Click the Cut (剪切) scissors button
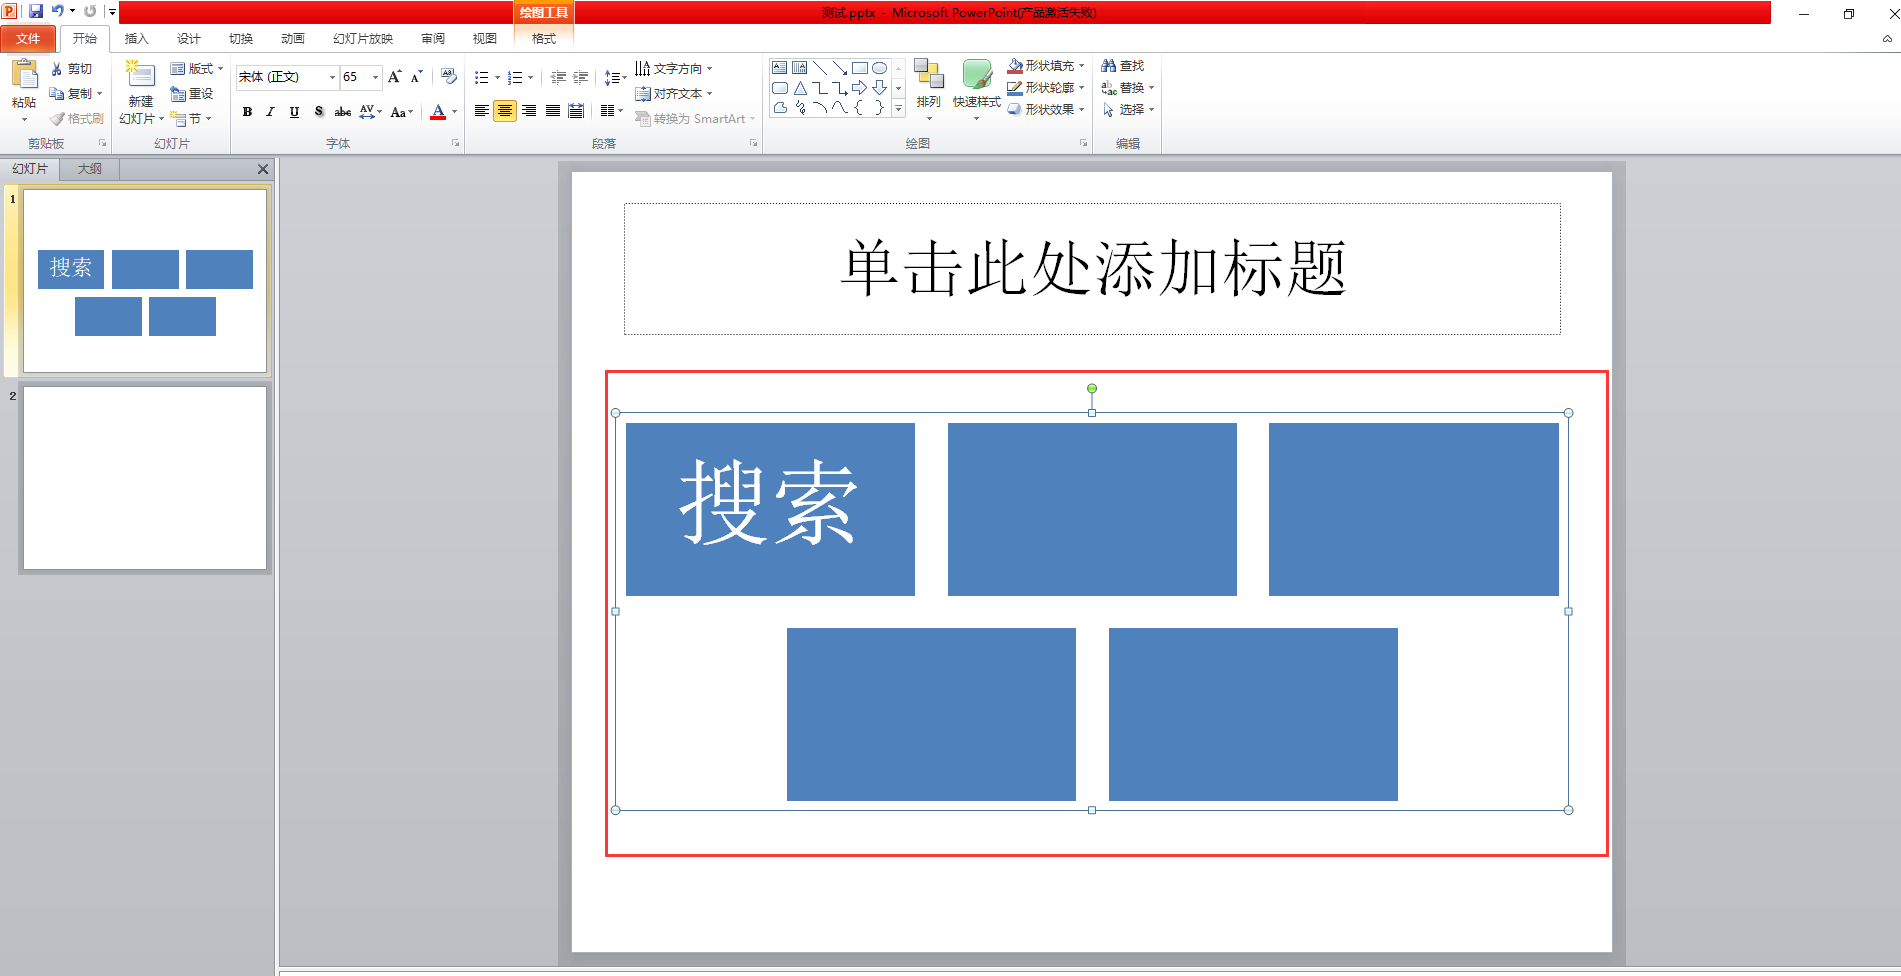 tap(71, 69)
